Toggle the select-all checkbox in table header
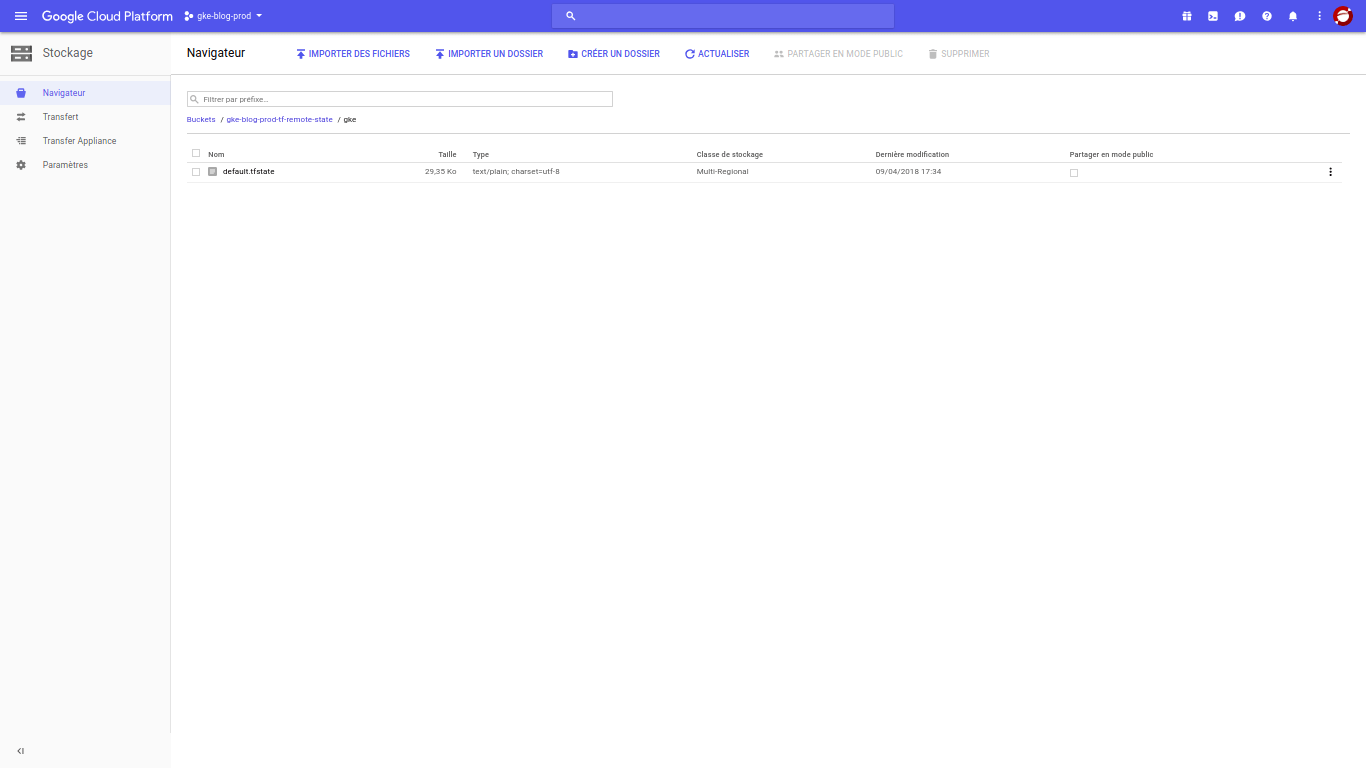 pos(196,154)
